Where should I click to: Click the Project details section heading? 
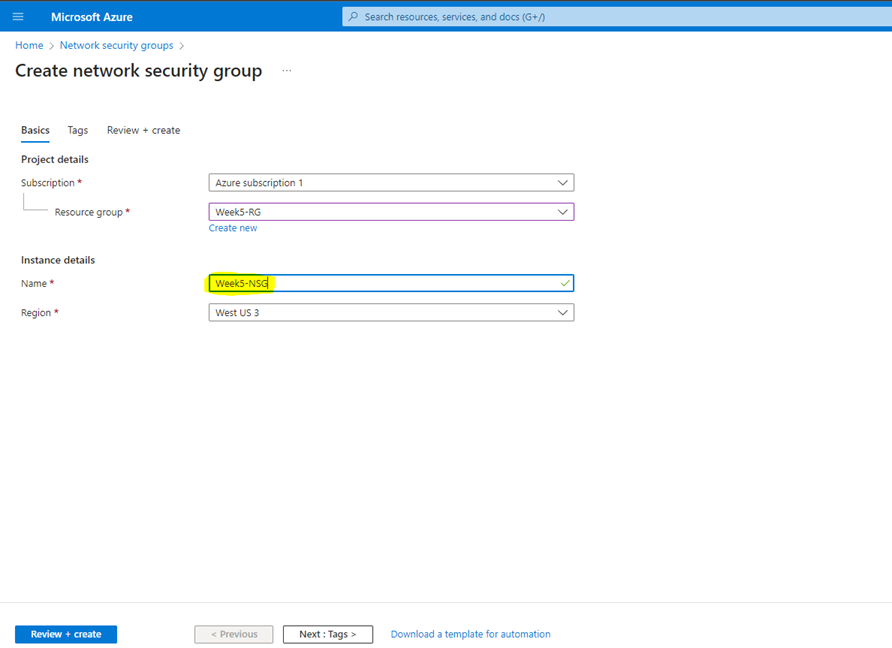click(x=55, y=159)
